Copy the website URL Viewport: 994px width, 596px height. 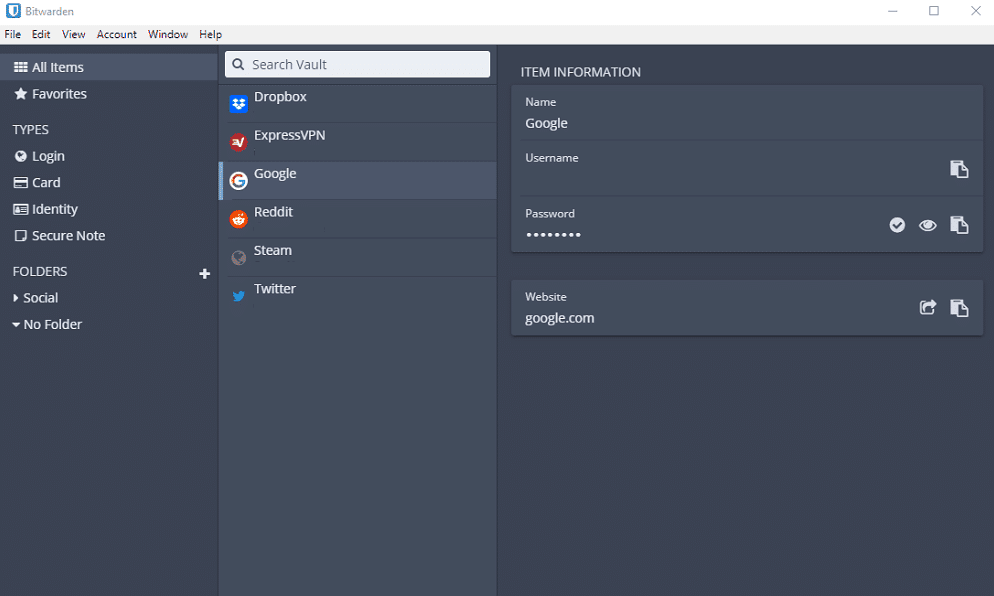click(958, 308)
